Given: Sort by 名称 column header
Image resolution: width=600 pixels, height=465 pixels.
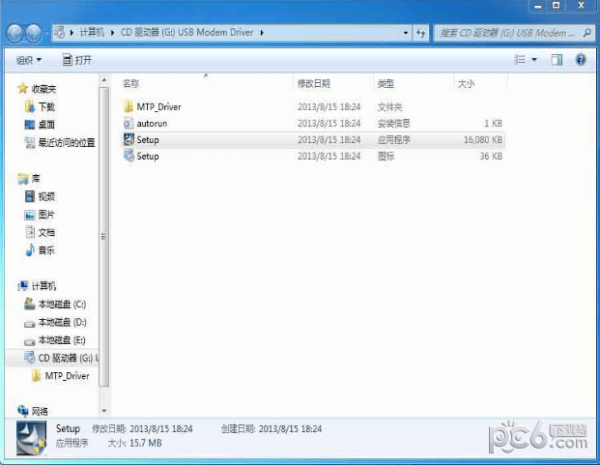Looking at the screenshot, I should tap(131, 83).
